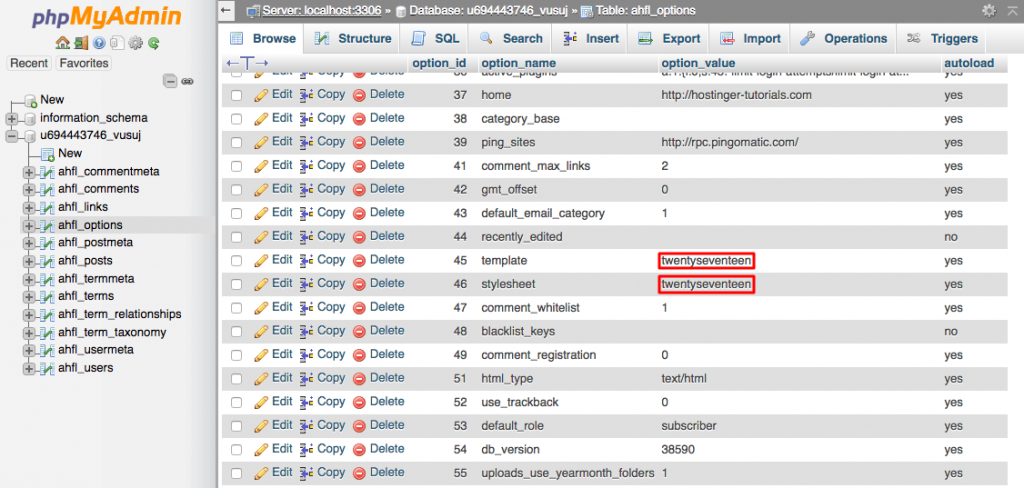Viewport: 1024px width, 488px height.
Task: Click the link with main panel icon
Action: point(186,81)
